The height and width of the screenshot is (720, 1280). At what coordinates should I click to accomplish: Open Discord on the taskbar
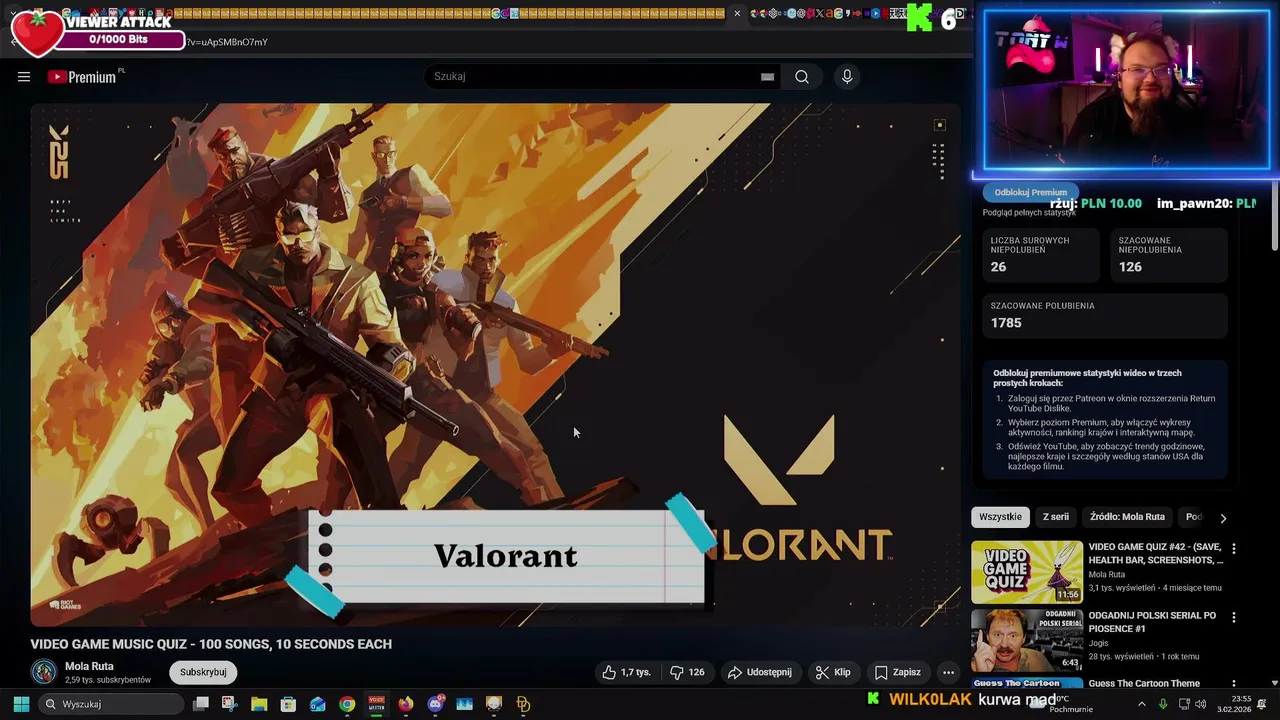435,704
